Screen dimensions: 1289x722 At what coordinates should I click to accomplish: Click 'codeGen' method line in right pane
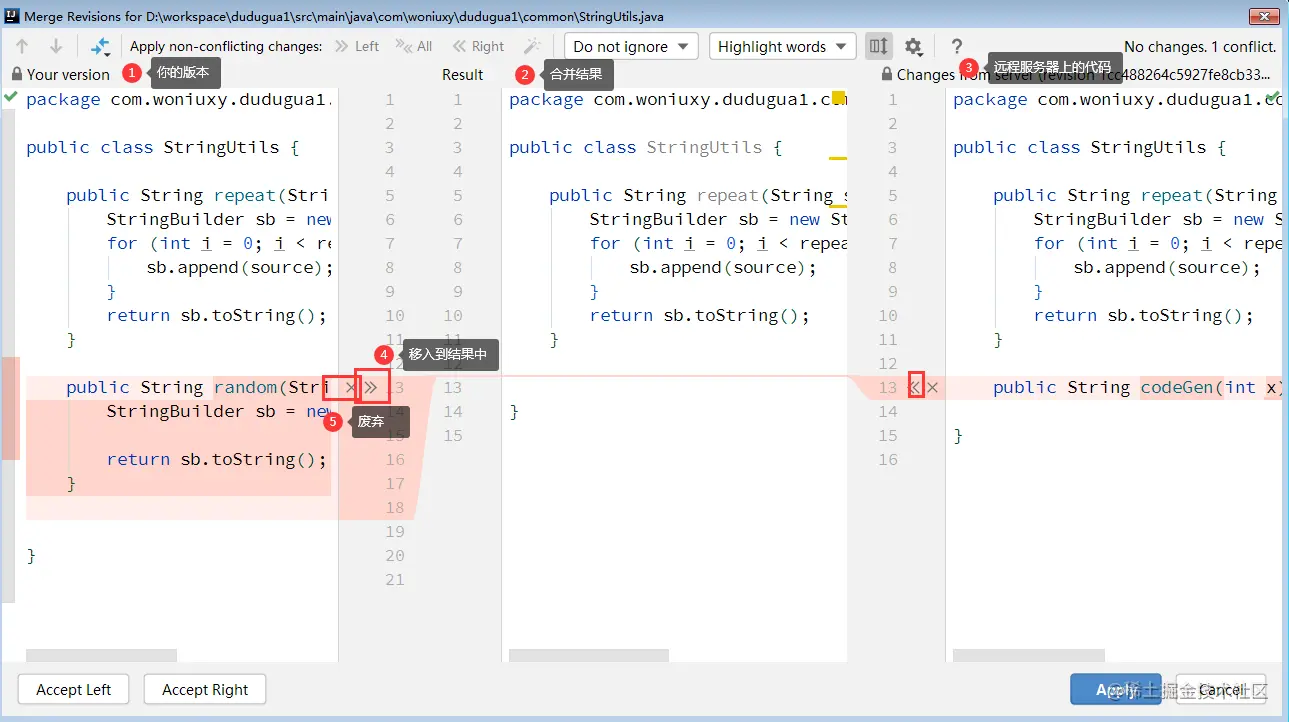[1136, 387]
